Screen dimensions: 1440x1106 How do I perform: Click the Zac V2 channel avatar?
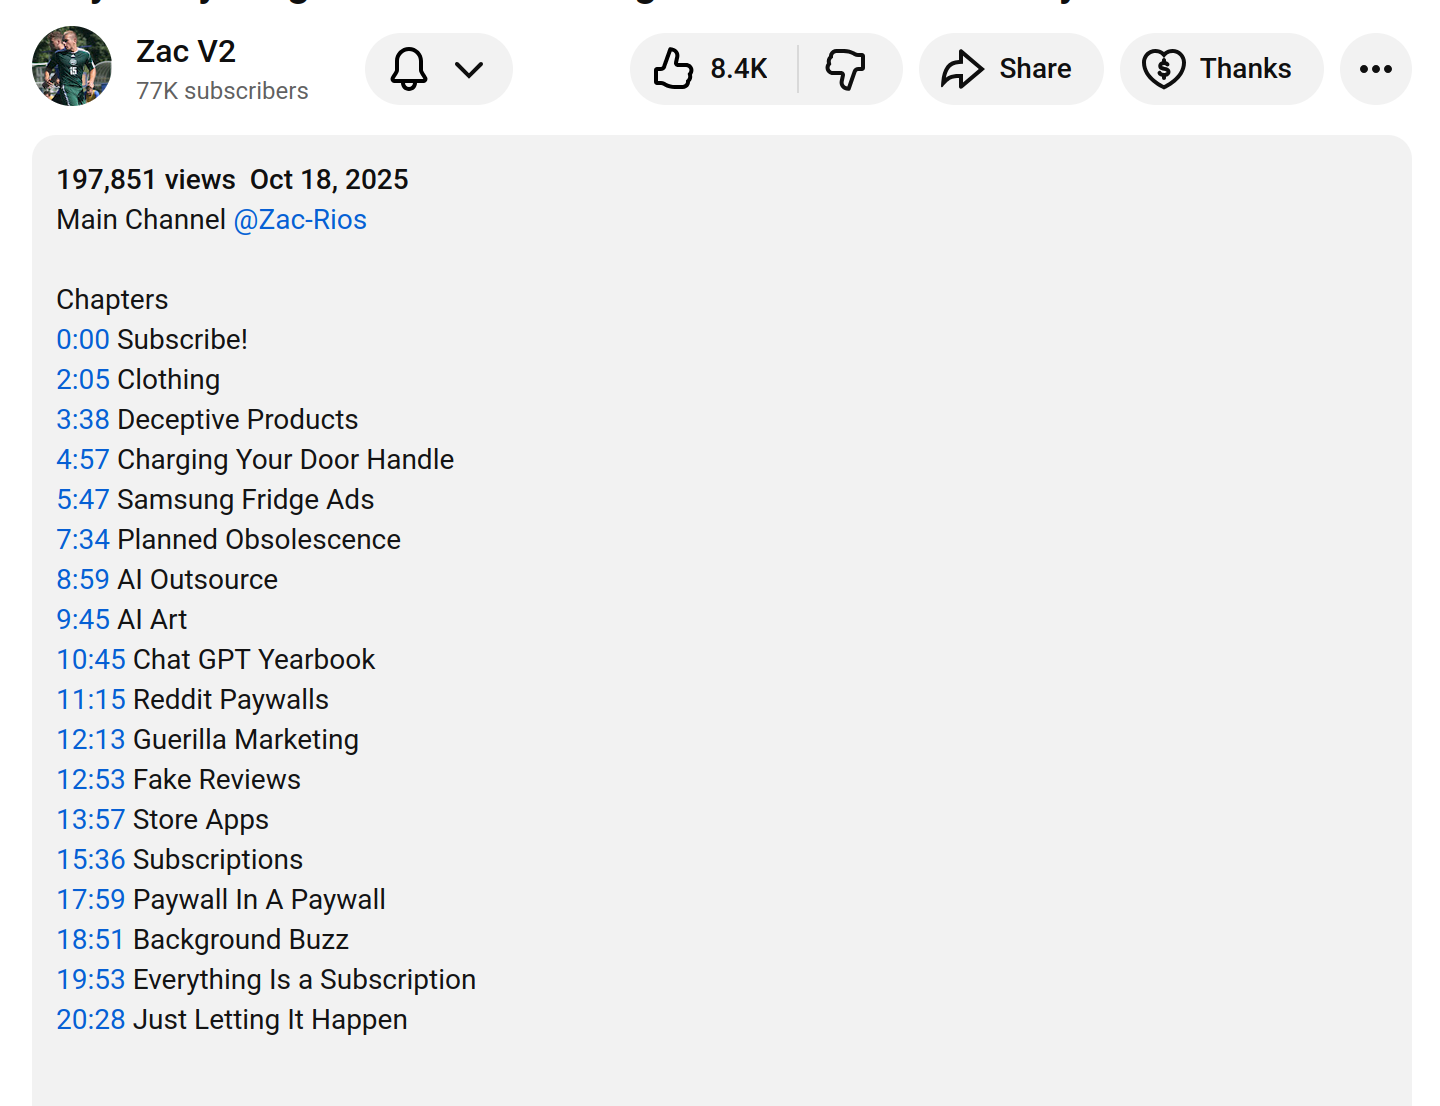coord(72,66)
